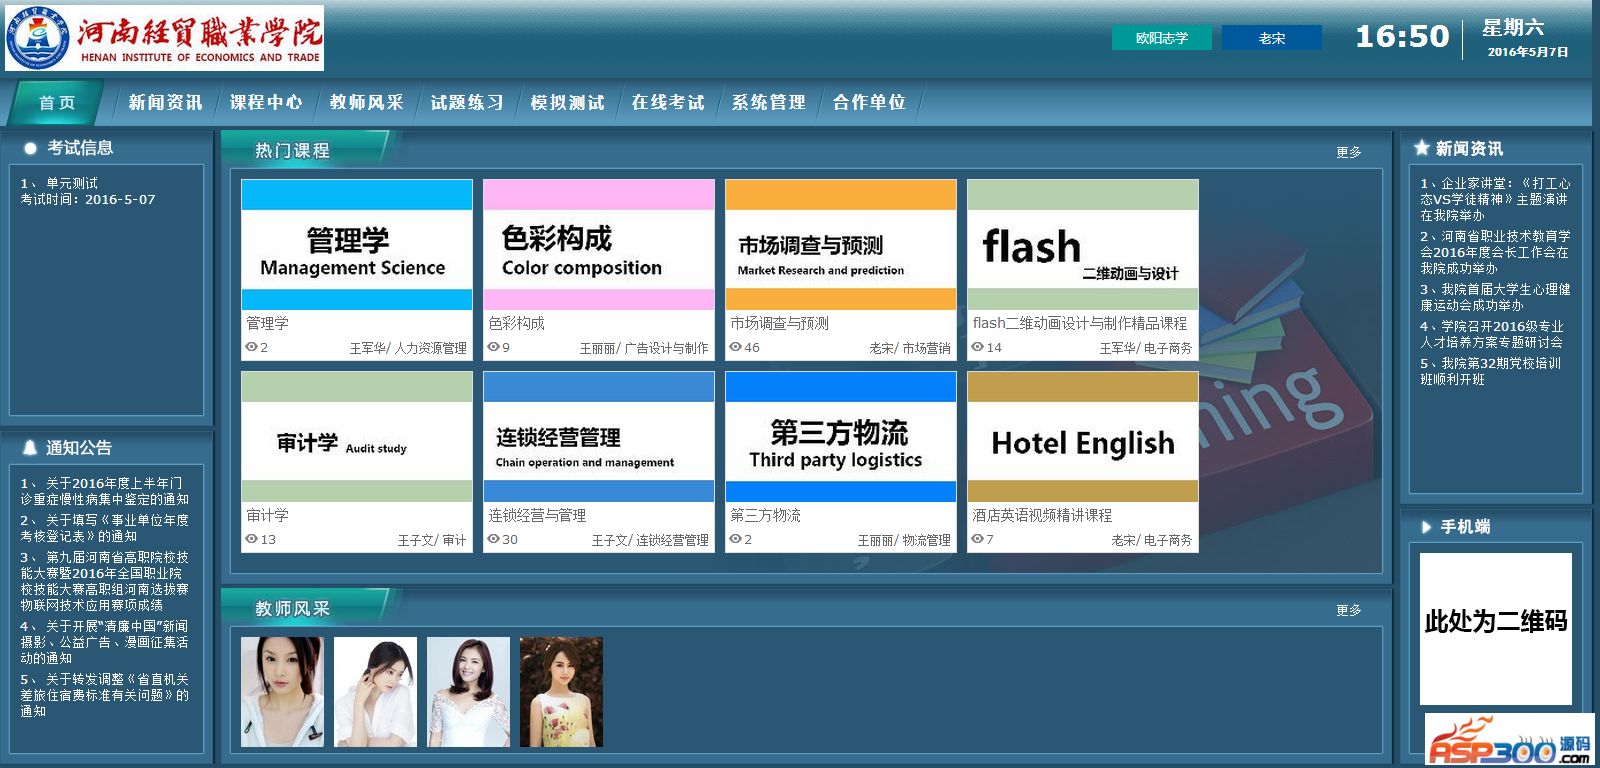Open news 河南省职业技术教育学会2016年度会长工作会
1600x768 pixels.
pyautogui.click(x=1496, y=252)
